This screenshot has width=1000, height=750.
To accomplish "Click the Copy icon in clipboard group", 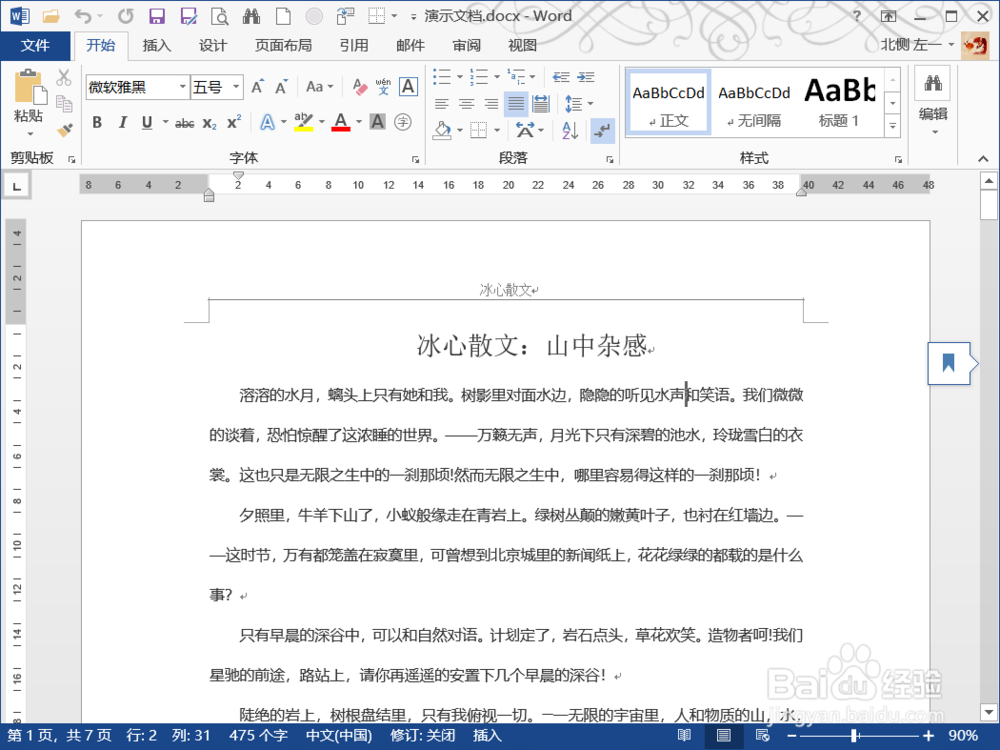I will (64, 103).
